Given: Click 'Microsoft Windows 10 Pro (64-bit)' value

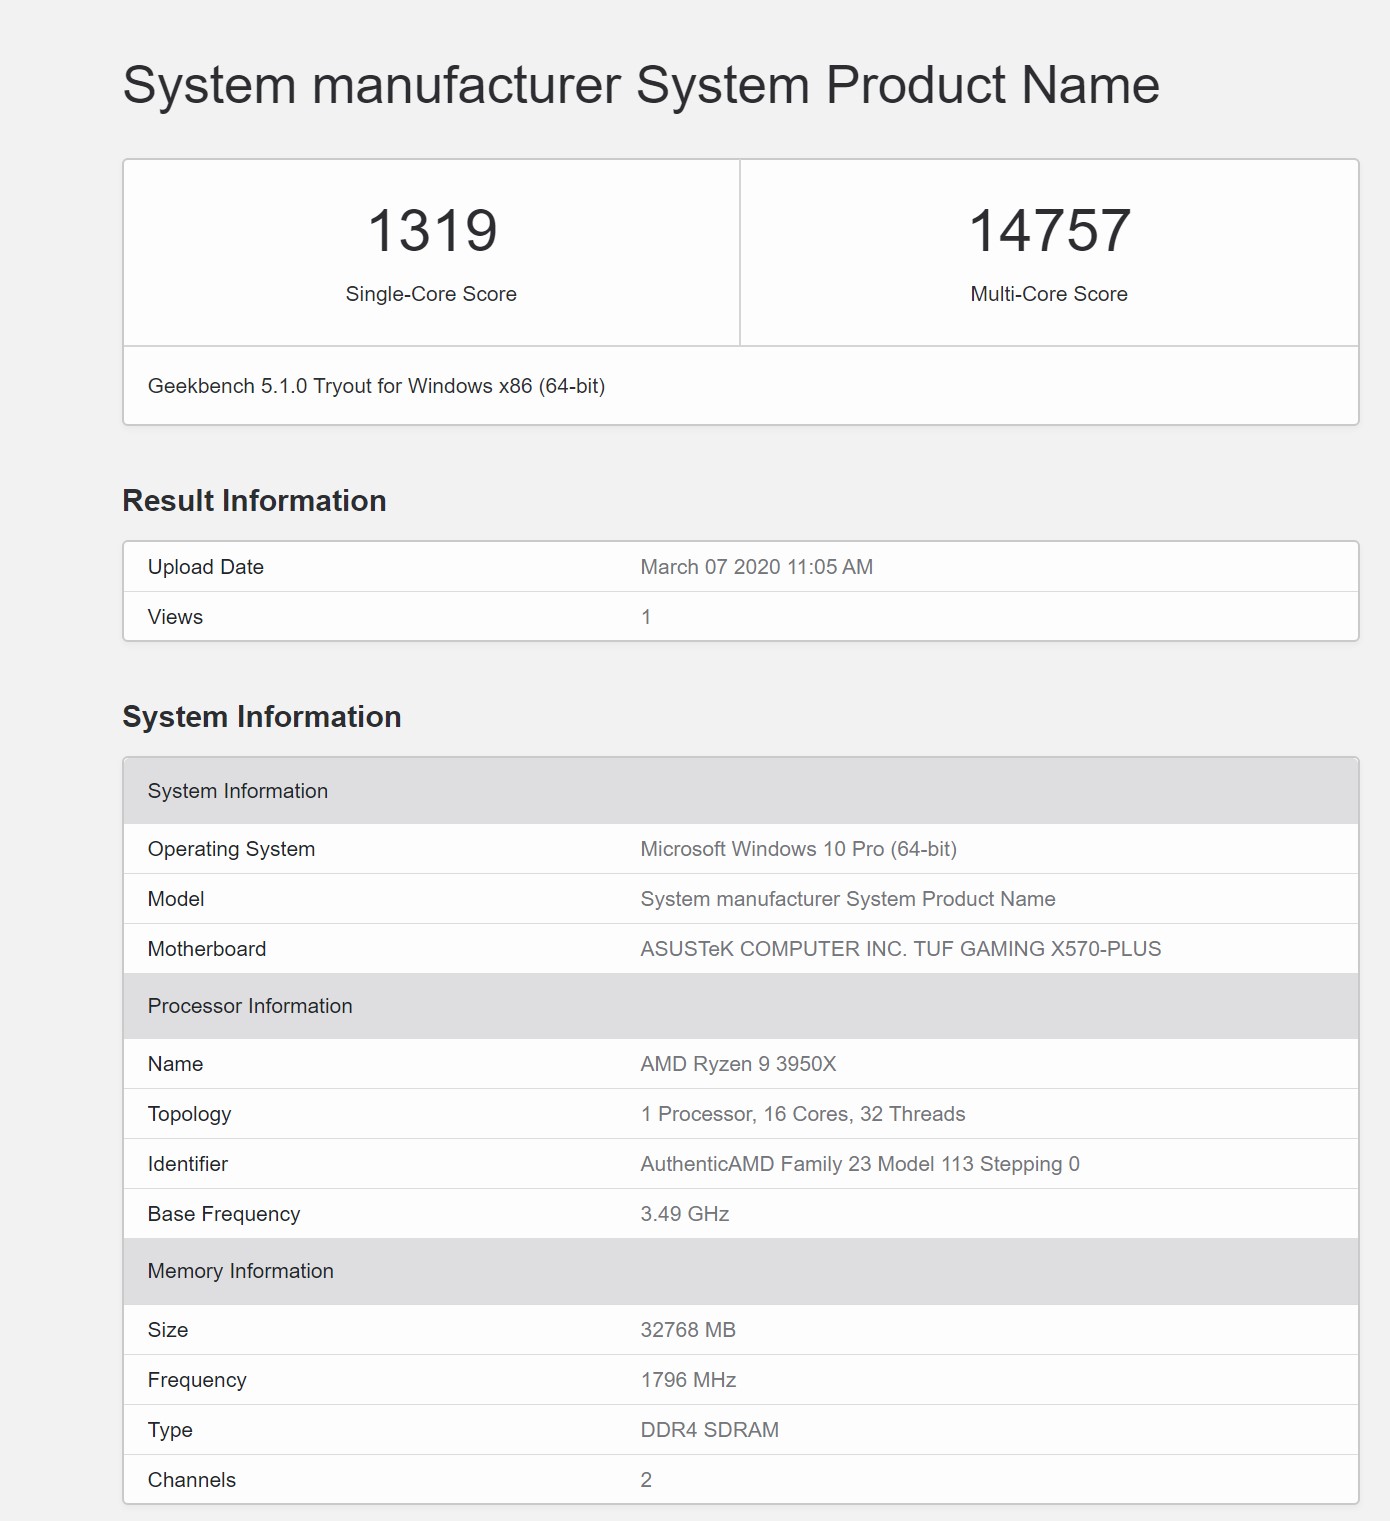Looking at the screenshot, I should [799, 849].
